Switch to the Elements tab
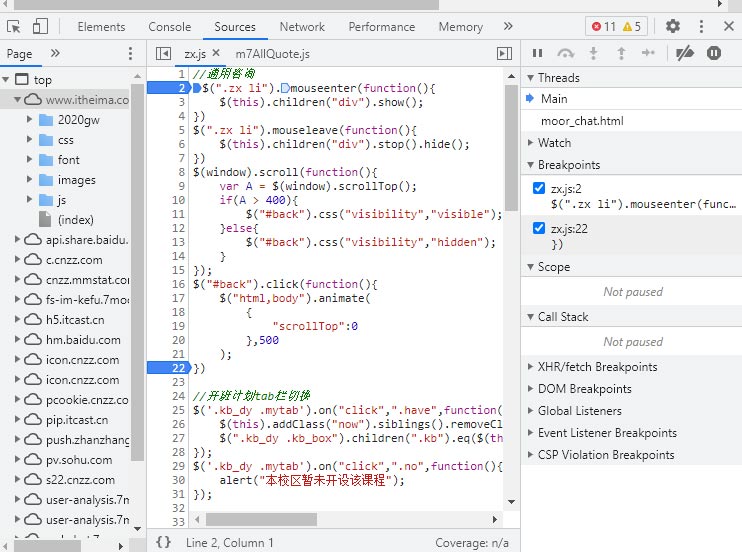 click(x=101, y=27)
